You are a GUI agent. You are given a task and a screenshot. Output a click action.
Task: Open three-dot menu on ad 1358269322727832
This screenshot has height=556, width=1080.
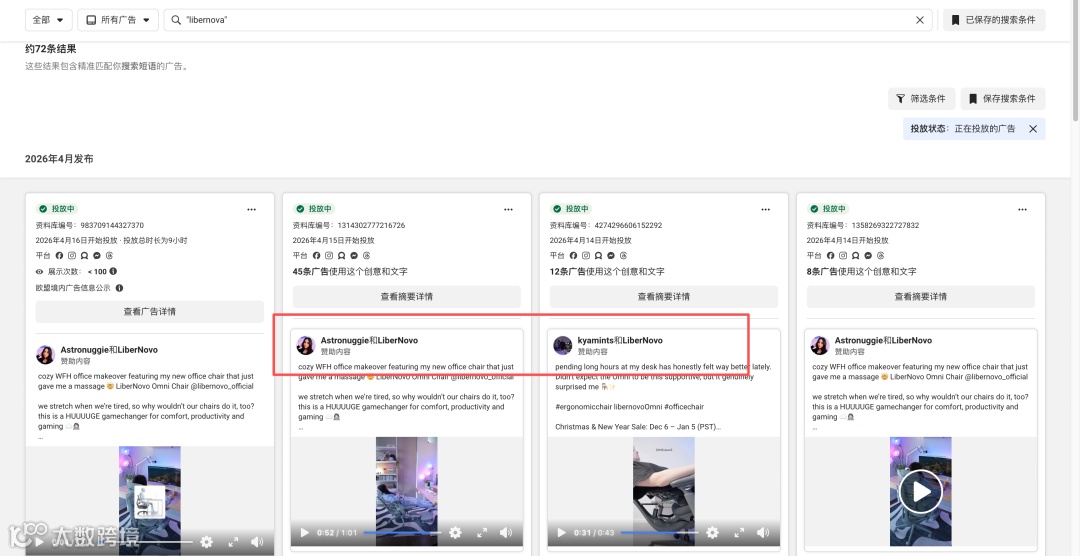(x=1022, y=209)
